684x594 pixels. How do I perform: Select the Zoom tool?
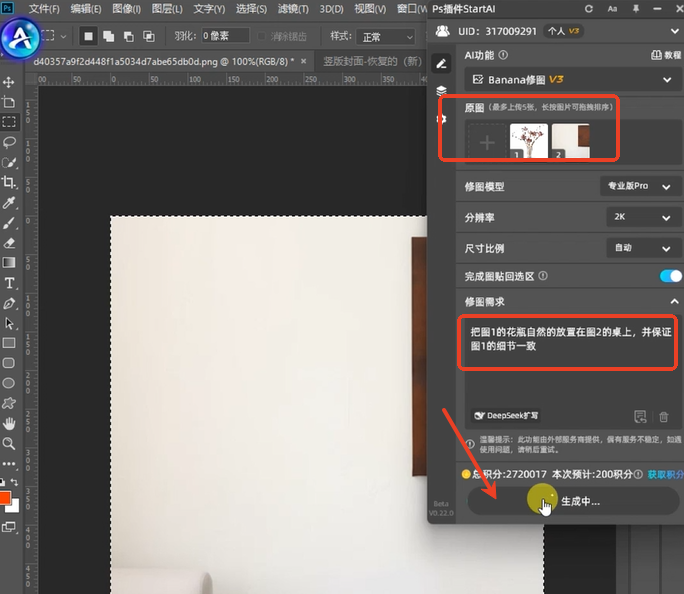pyautogui.click(x=9, y=444)
